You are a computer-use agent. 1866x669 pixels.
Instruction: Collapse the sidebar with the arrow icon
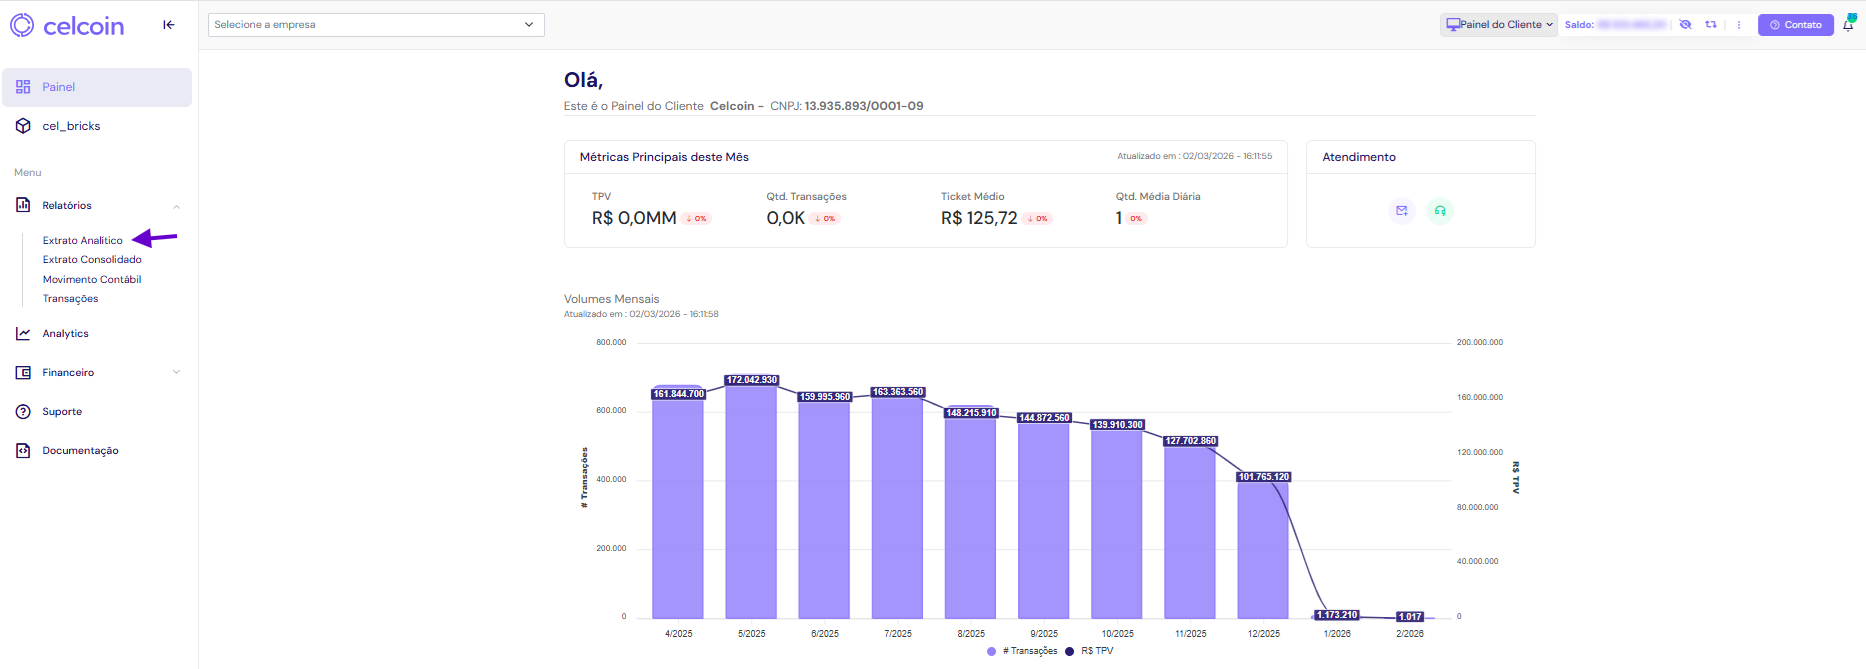pos(169,25)
